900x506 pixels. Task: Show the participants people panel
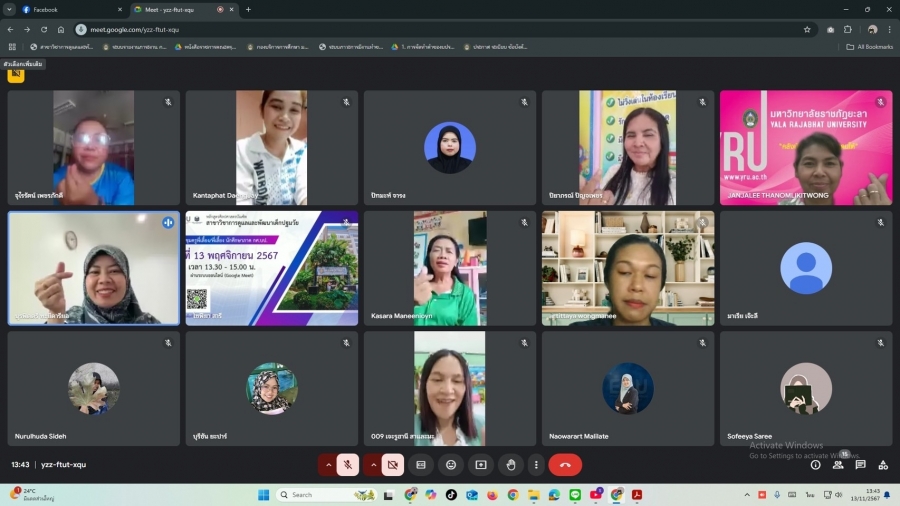click(838, 465)
